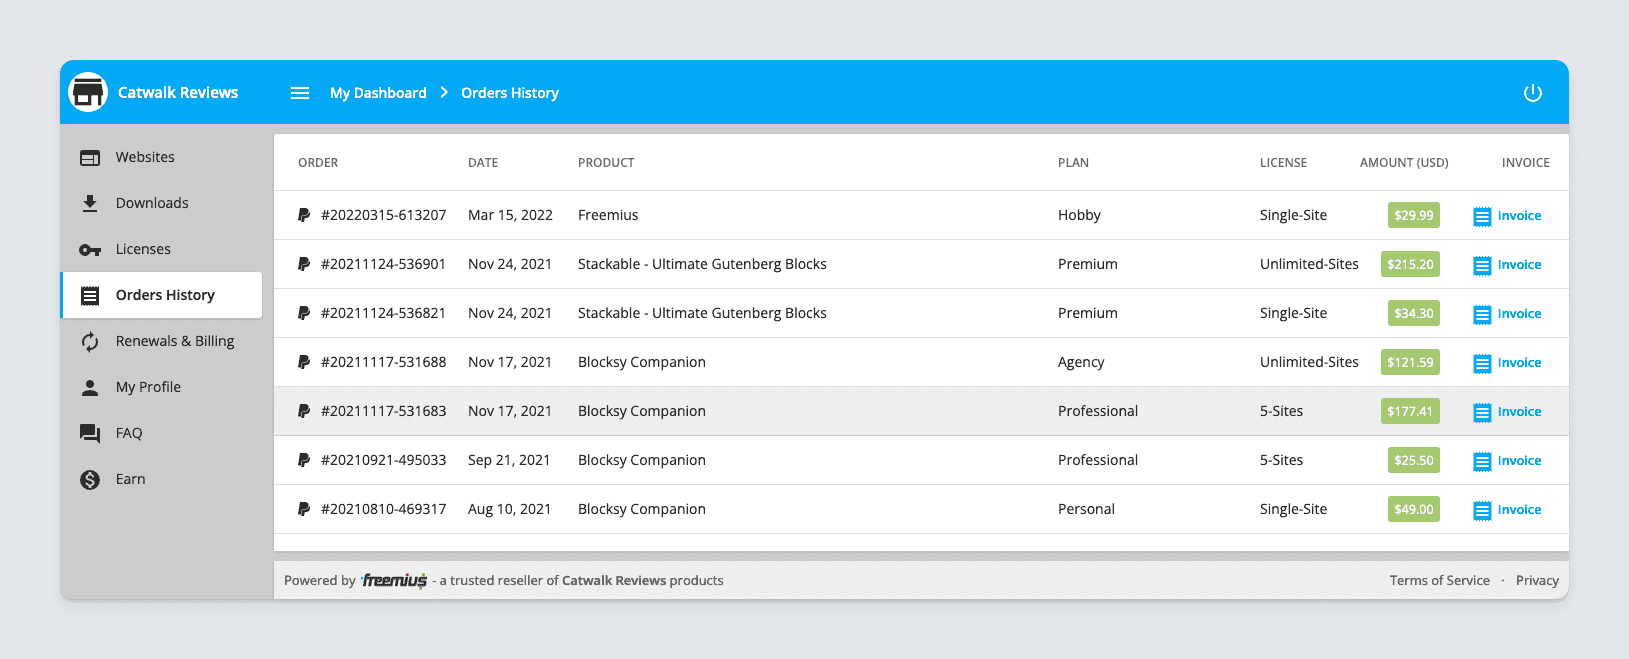The image size is (1629, 659).
Task: Click the freemius logo in footer
Action: click(x=394, y=580)
